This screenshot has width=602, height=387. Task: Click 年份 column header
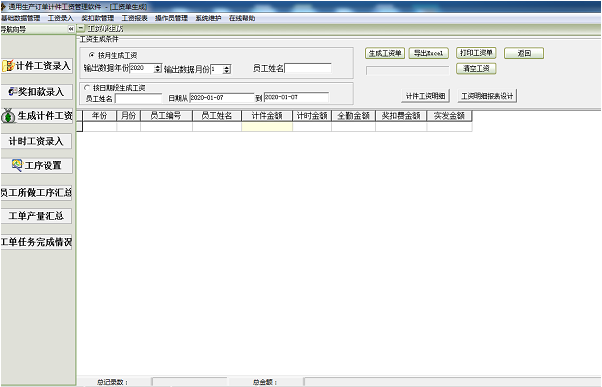coord(99,116)
